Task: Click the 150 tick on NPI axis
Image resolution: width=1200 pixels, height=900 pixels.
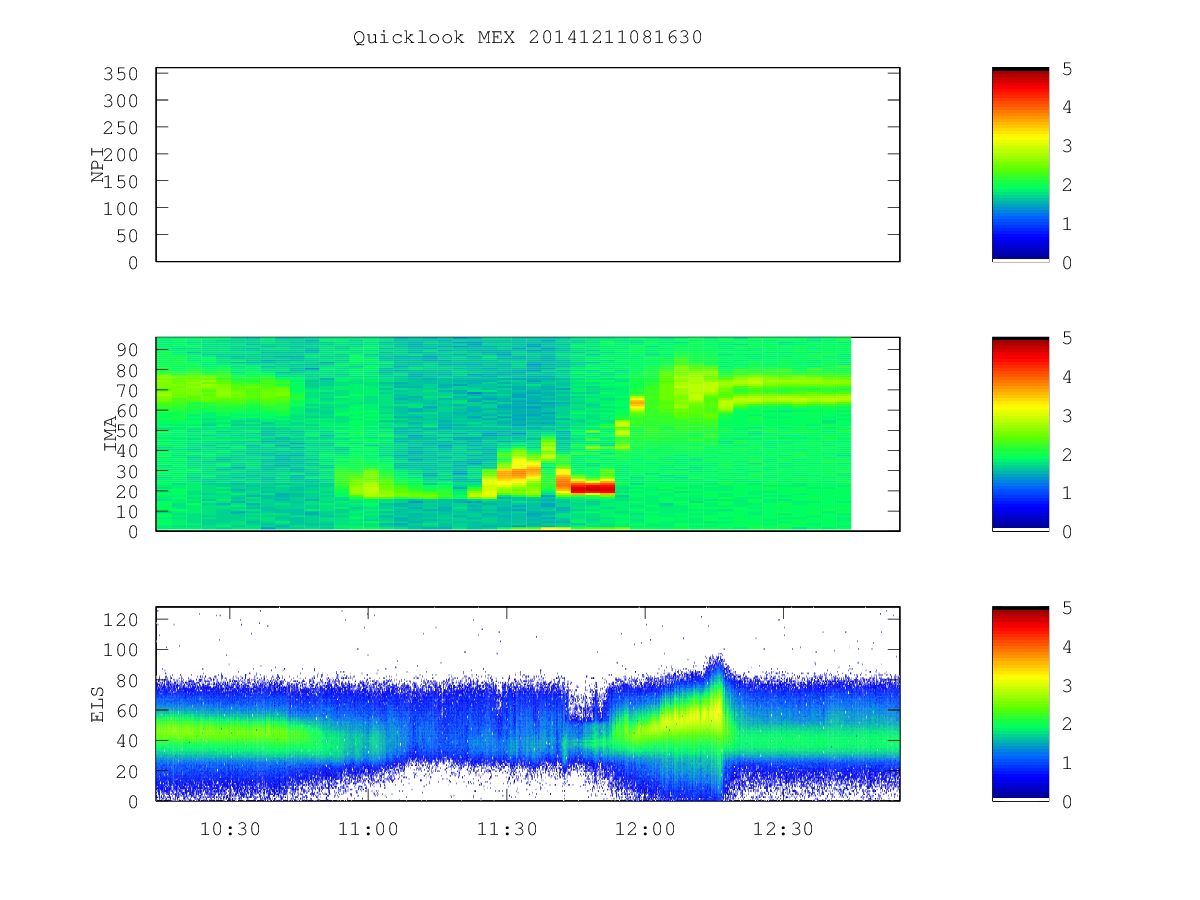Action: pos(120,182)
